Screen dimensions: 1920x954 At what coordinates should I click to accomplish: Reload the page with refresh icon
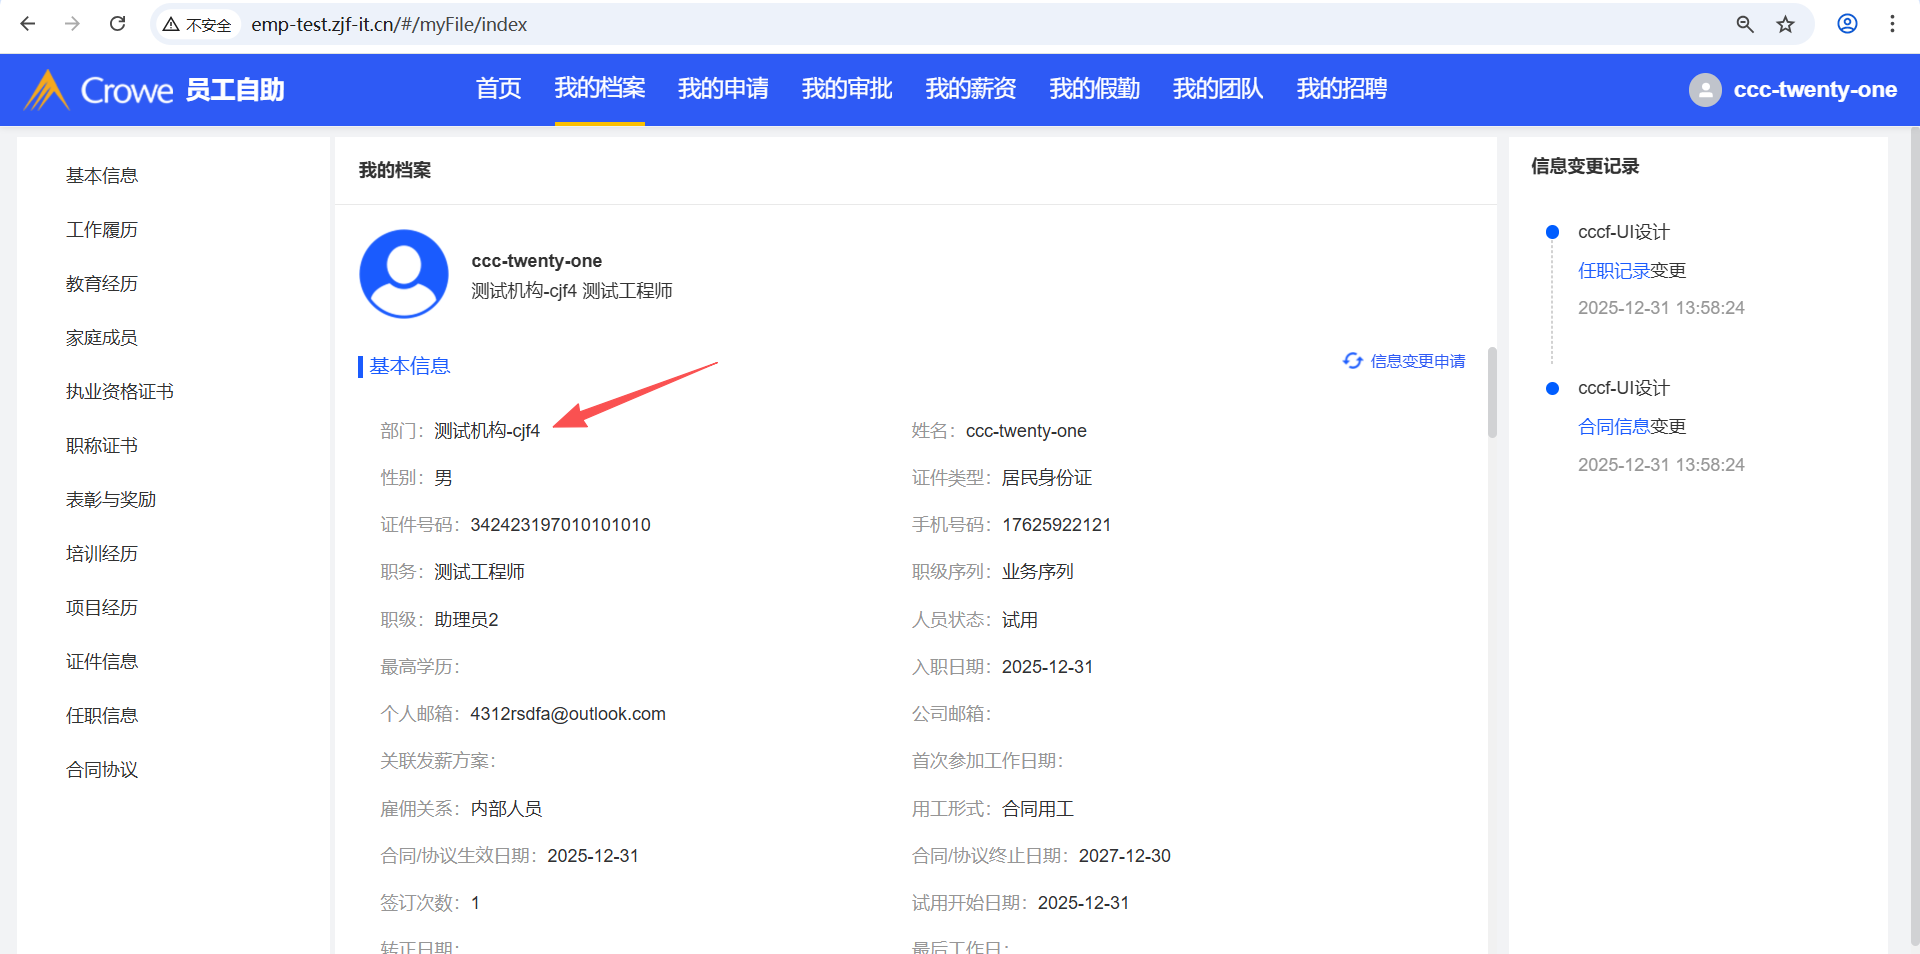(117, 24)
